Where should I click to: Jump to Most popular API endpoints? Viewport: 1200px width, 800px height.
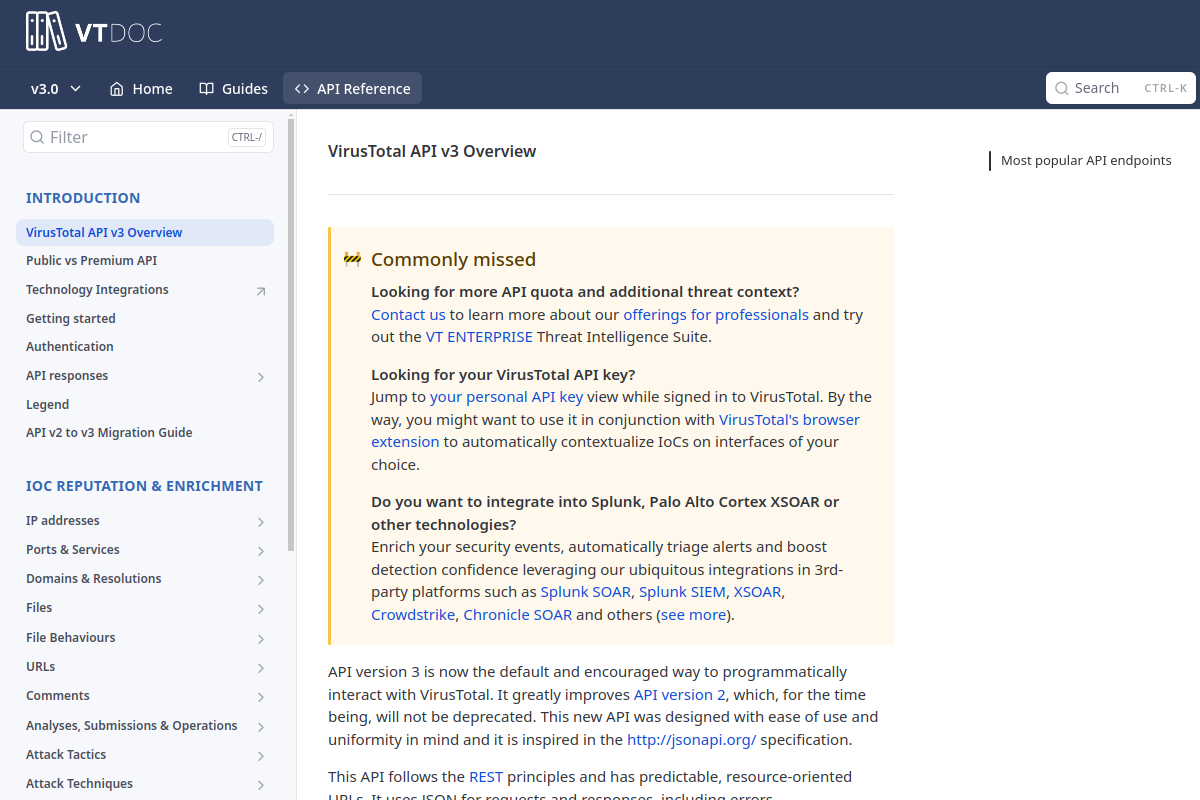[1086, 160]
